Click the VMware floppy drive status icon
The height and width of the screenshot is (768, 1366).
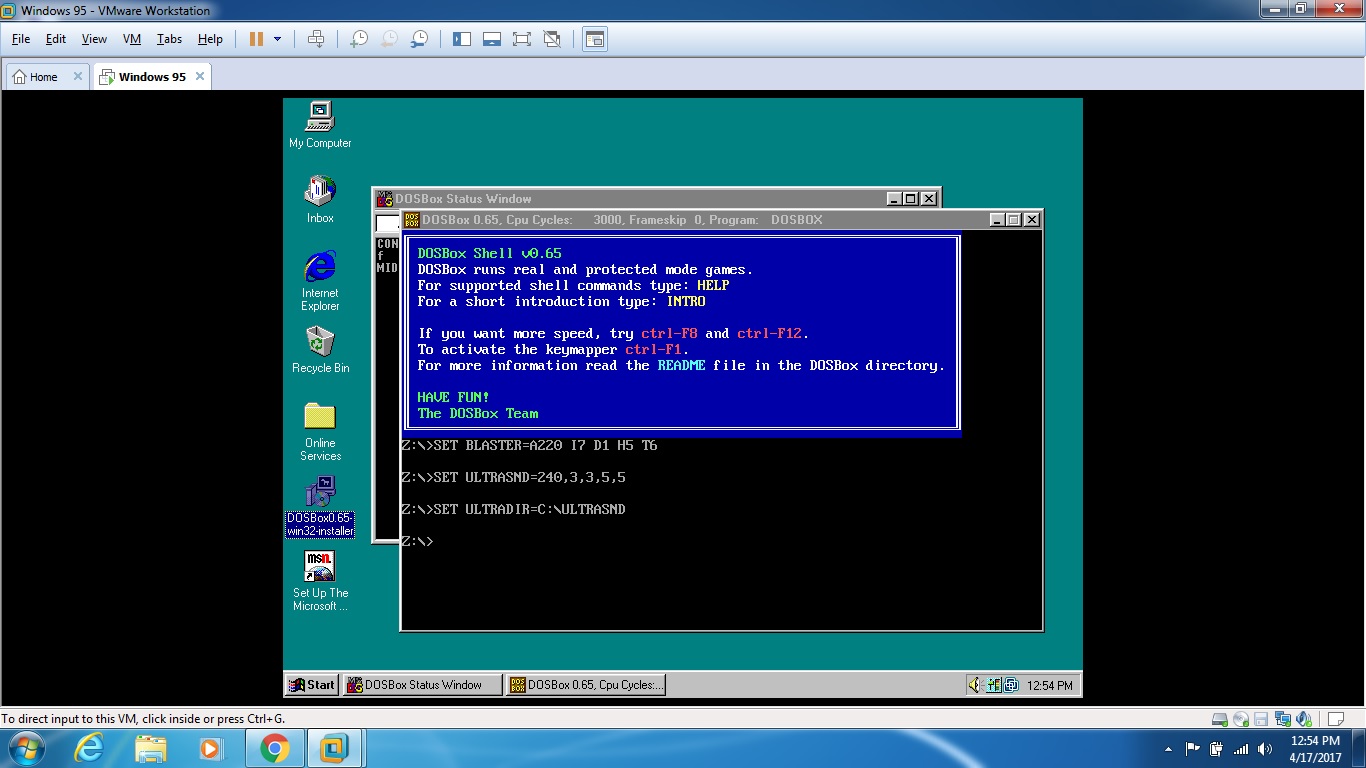(1261, 719)
